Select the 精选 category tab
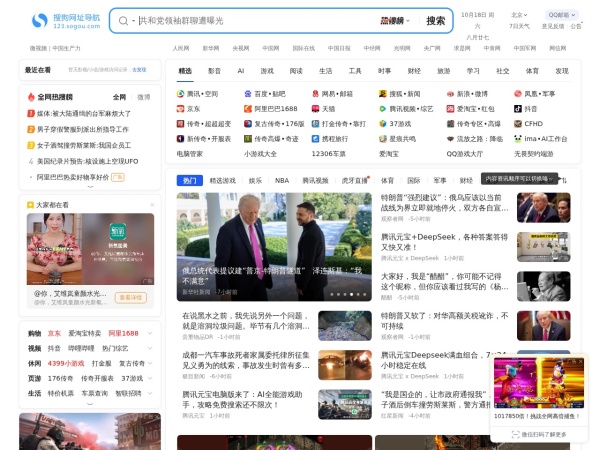 (185, 71)
